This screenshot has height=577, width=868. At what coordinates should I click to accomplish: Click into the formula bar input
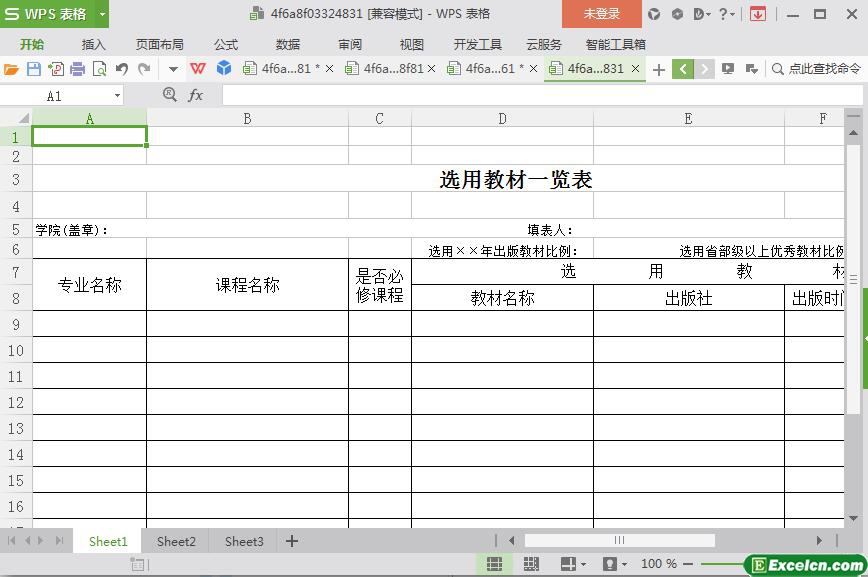tap(542, 95)
